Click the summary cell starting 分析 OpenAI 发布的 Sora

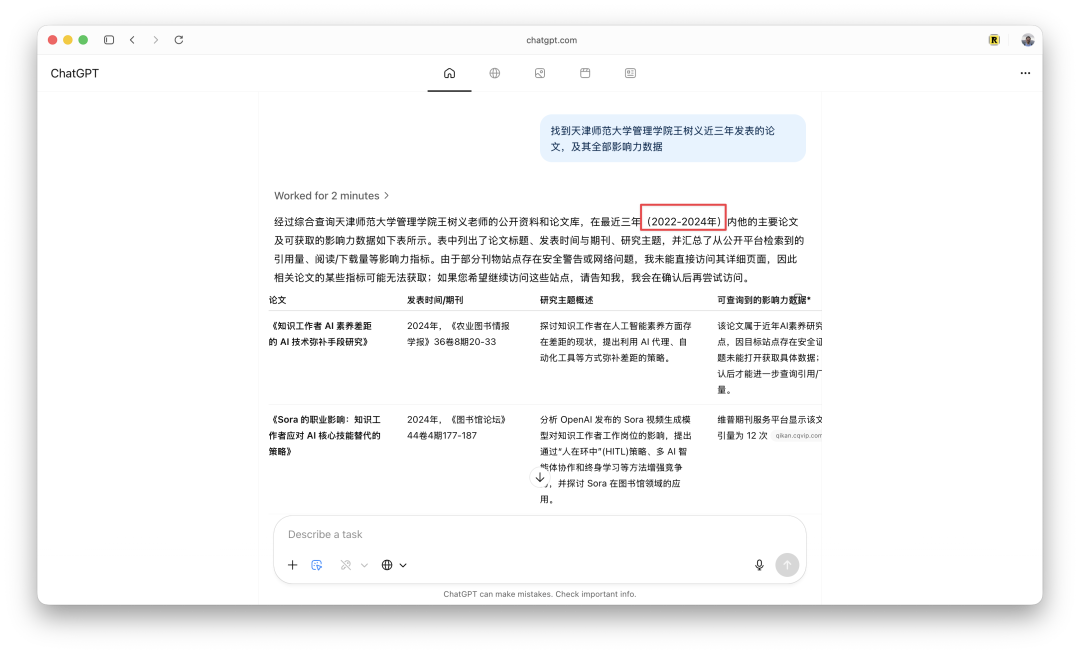[x=615, y=459]
